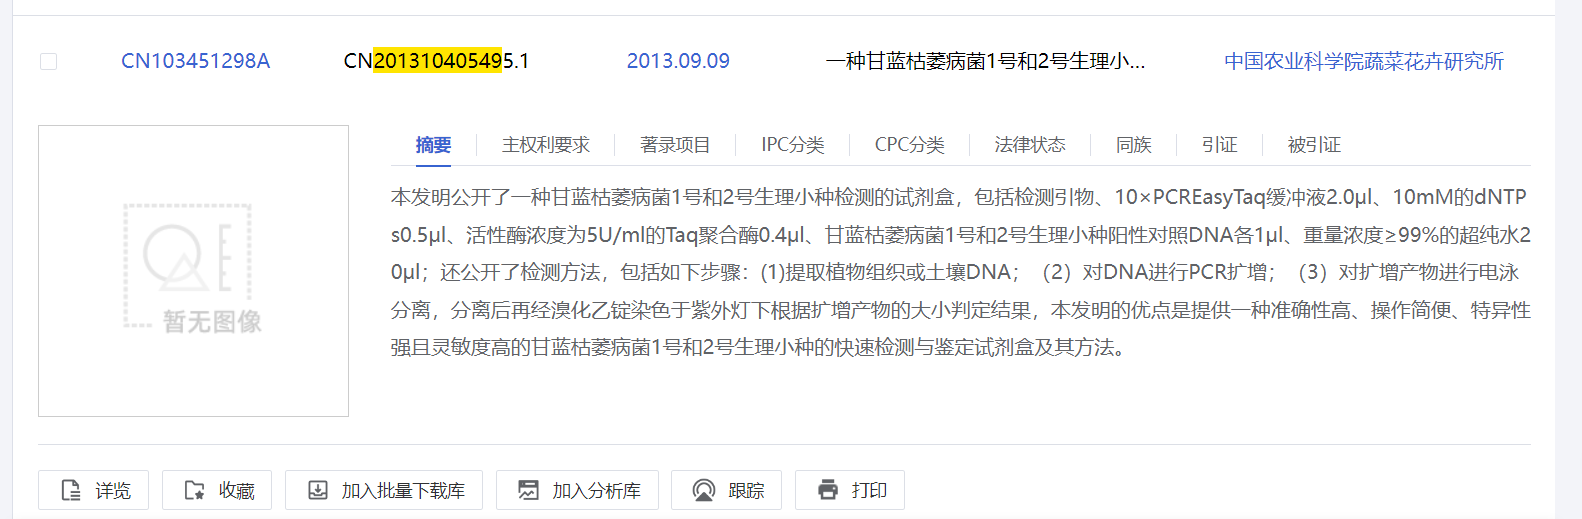The height and width of the screenshot is (519, 1582).
Task: Click the 暂无图像 placeholder thumbnail
Action: point(193,270)
